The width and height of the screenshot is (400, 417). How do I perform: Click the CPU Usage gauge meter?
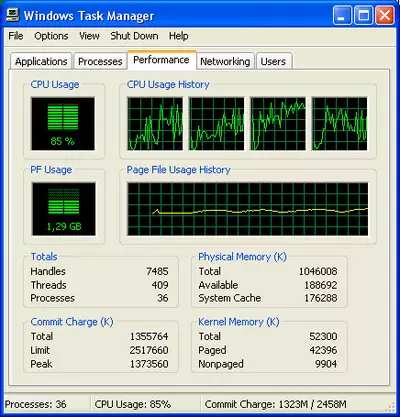point(63,124)
